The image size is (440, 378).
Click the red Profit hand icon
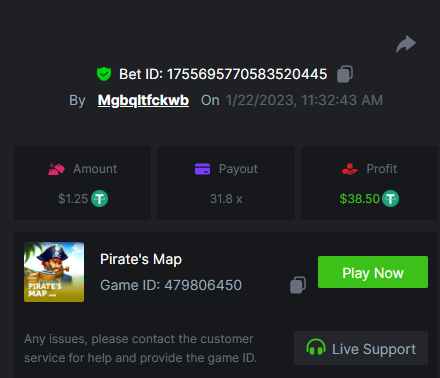tap(350, 169)
